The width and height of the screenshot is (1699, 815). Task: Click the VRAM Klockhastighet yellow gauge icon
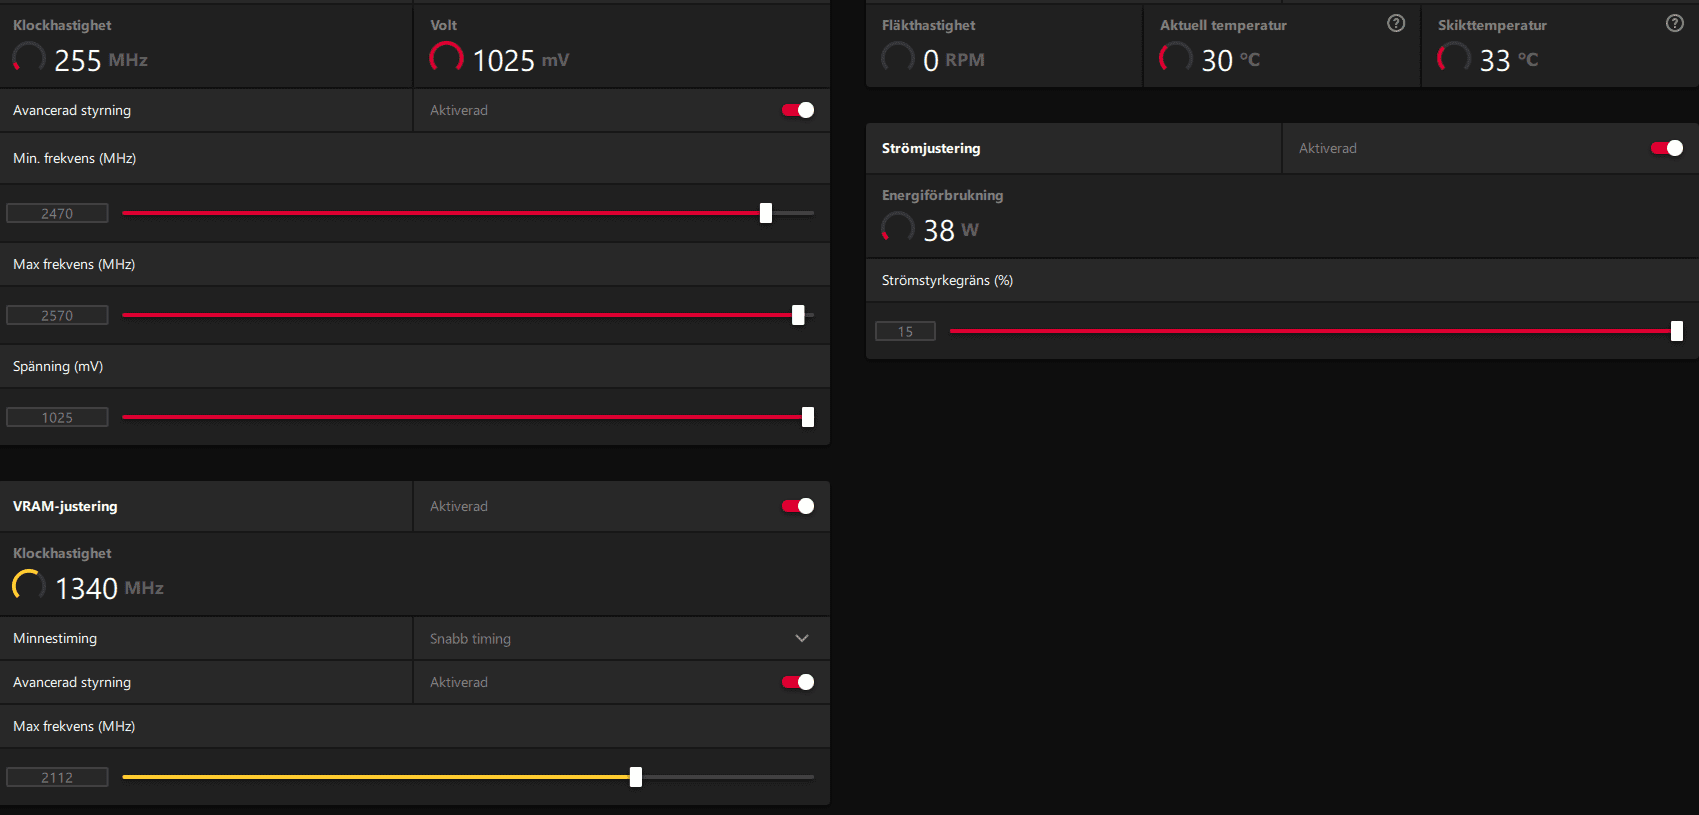(x=29, y=586)
